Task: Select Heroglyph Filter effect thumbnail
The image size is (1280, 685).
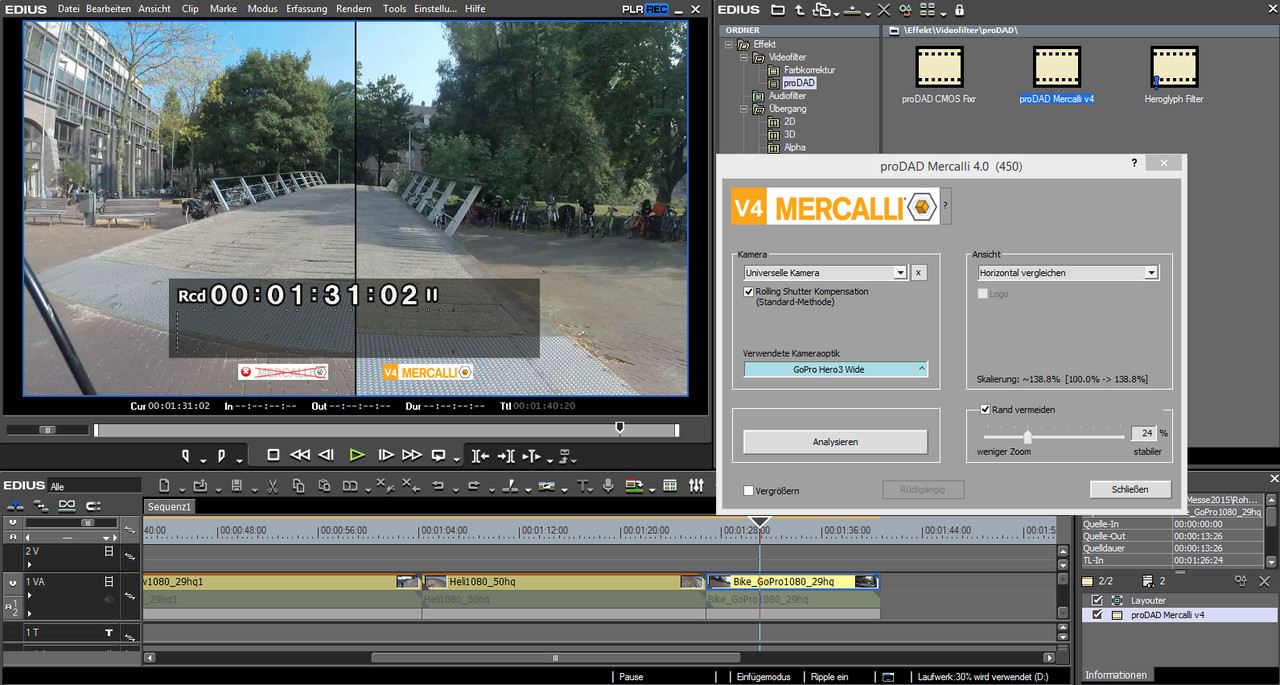Action: tap(1174, 75)
